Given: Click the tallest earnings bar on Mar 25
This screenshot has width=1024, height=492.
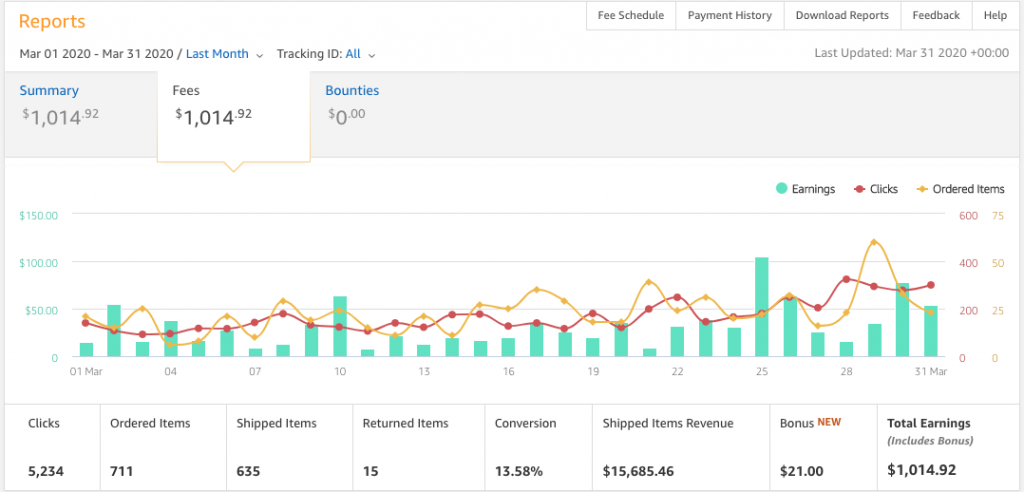Looking at the screenshot, I should pyautogui.click(x=762, y=307).
